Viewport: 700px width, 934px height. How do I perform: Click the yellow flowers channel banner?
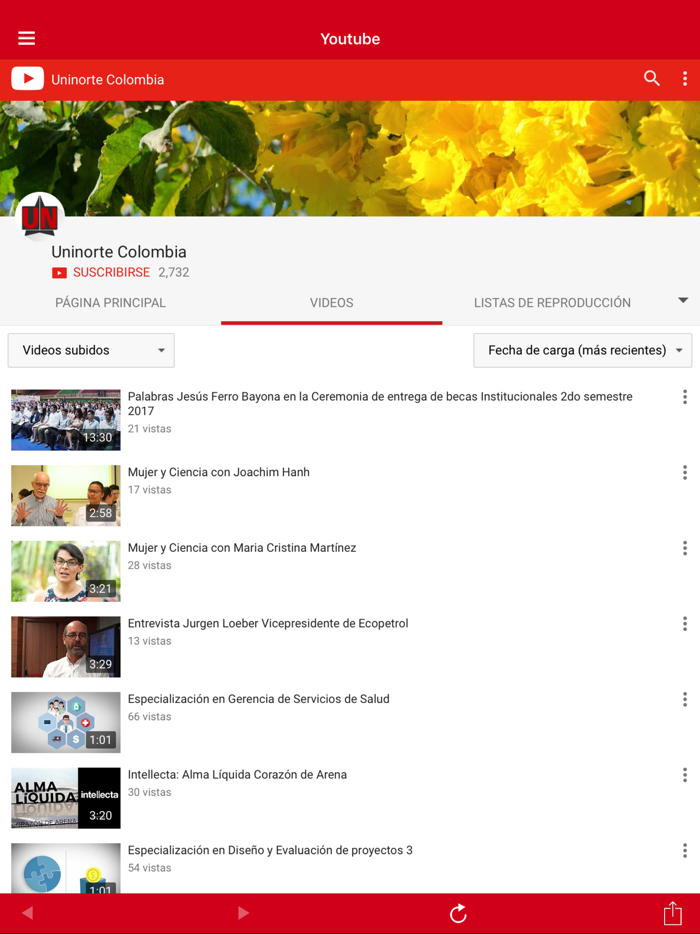350,158
